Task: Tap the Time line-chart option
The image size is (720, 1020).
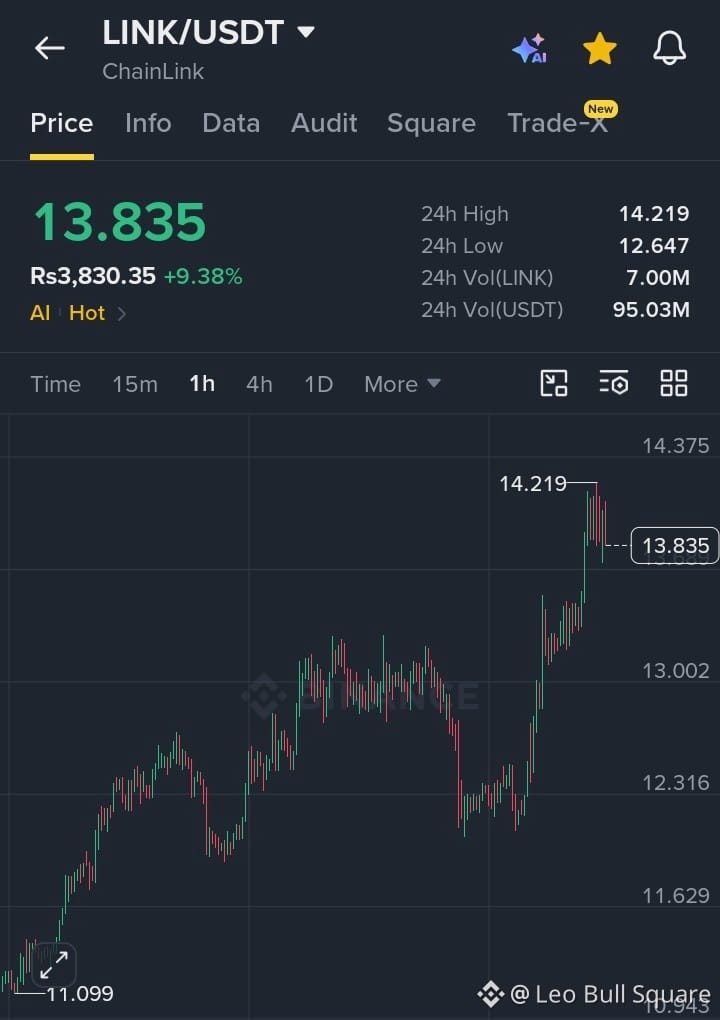Action: [x=55, y=384]
